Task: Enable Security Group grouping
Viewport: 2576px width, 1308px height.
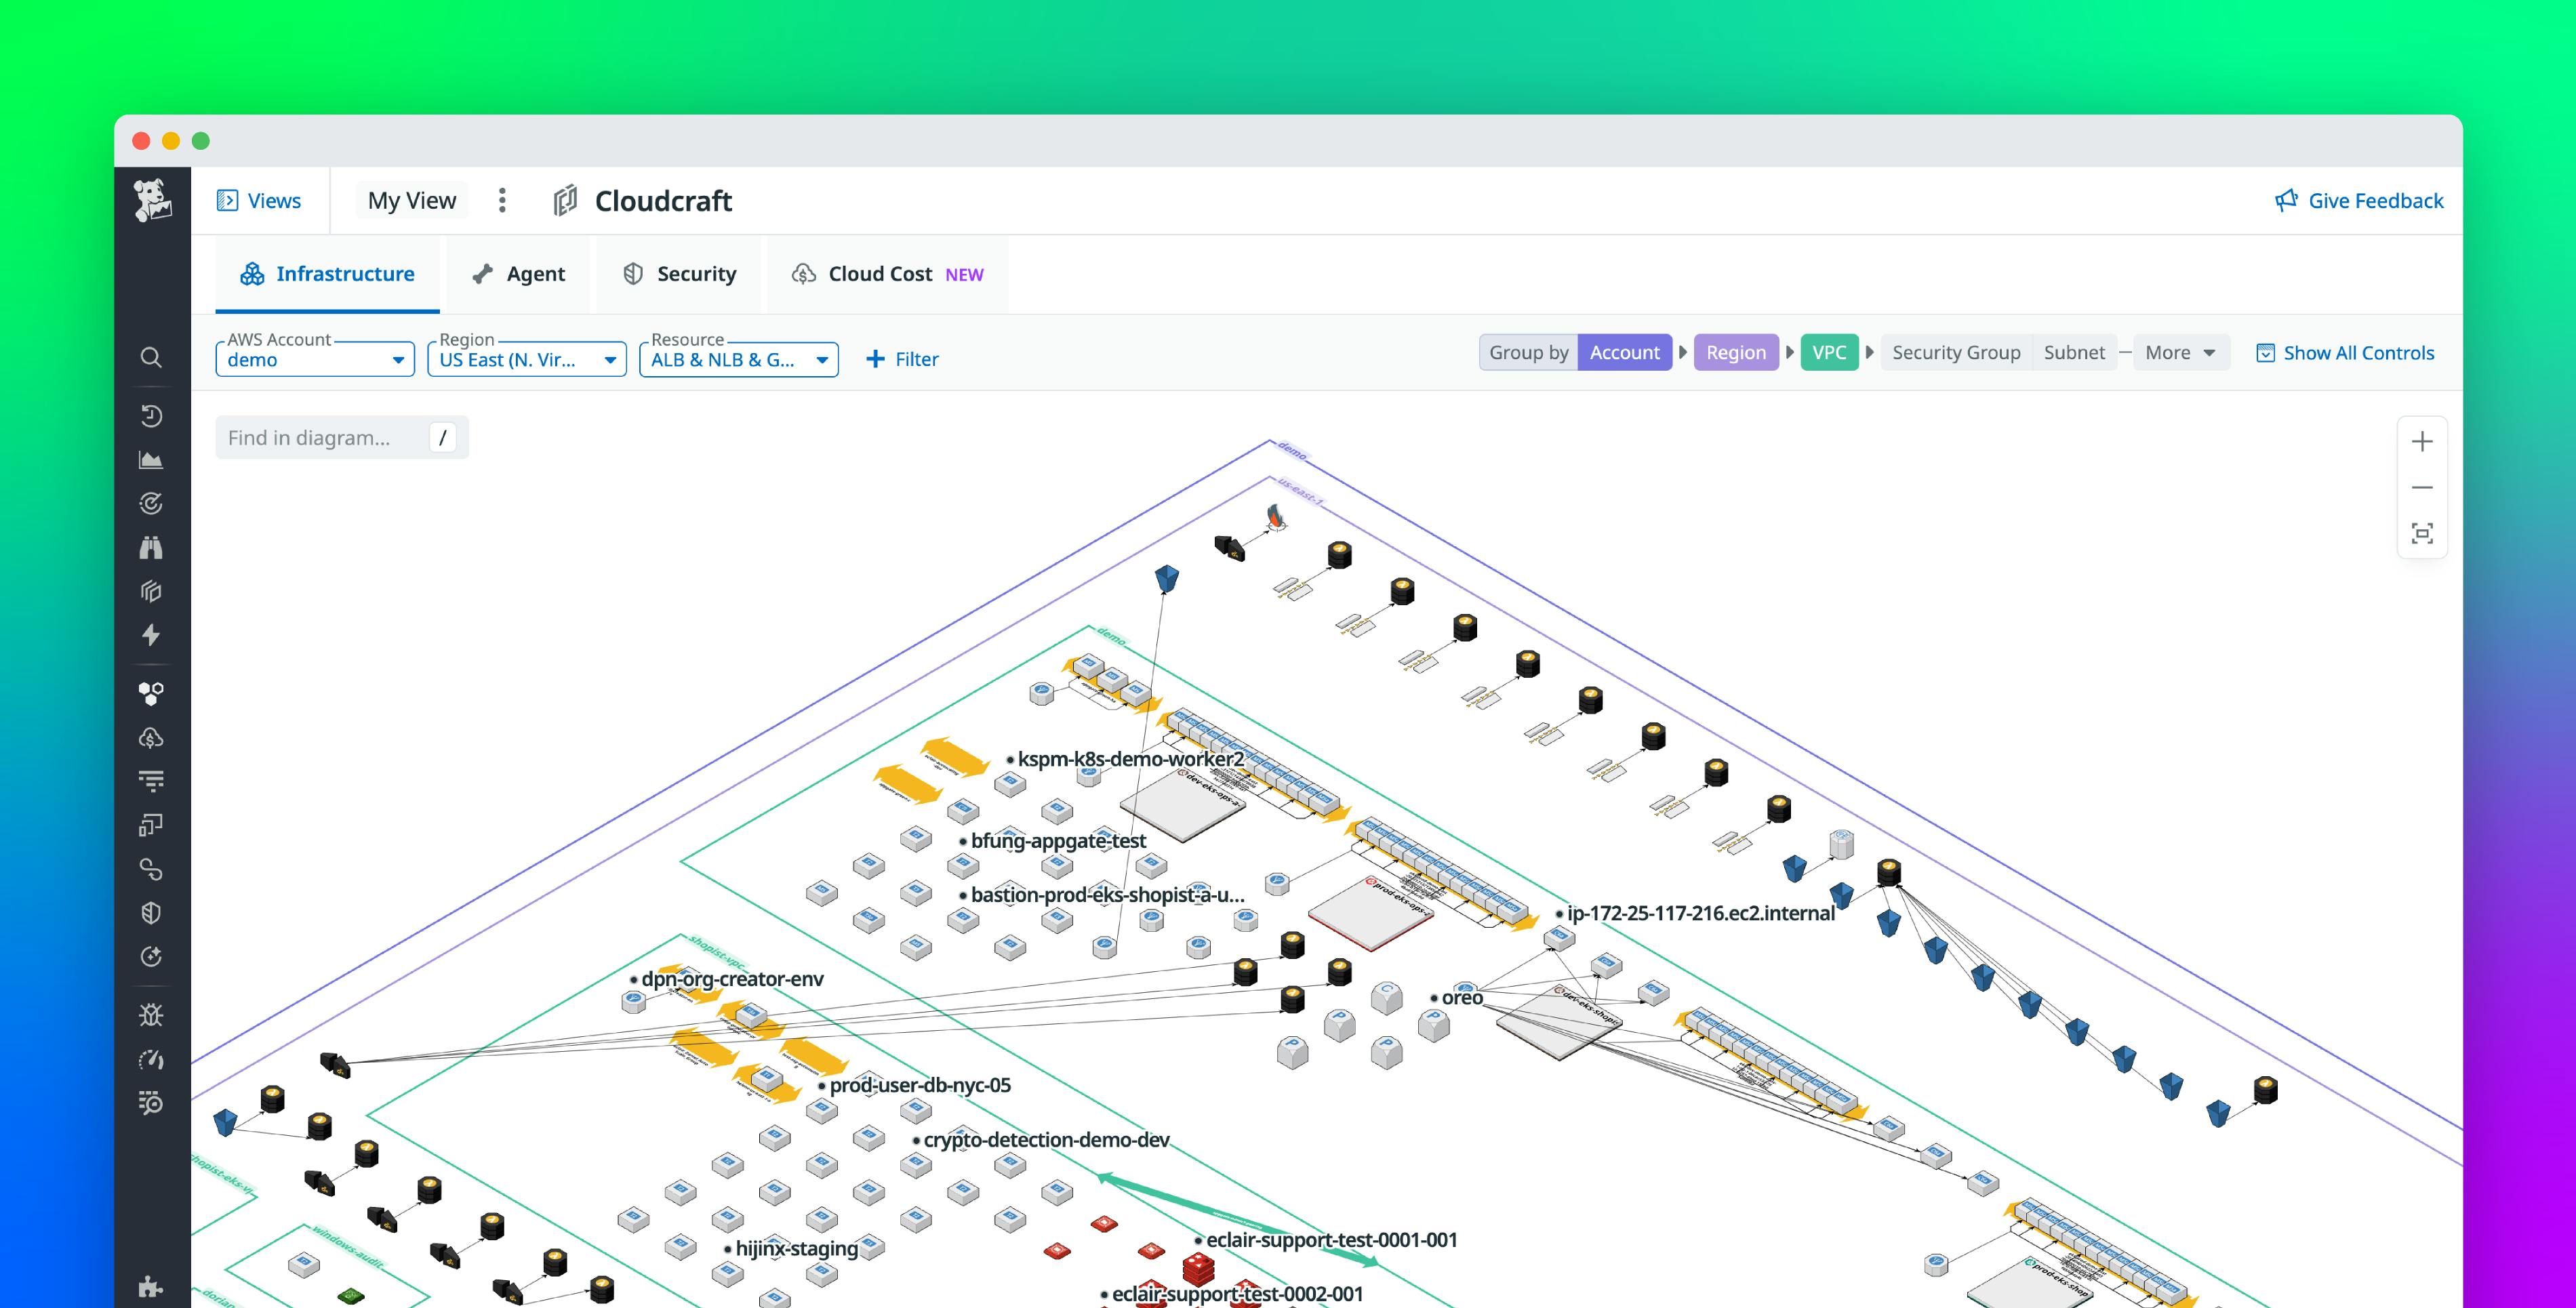Action: coord(1955,352)
